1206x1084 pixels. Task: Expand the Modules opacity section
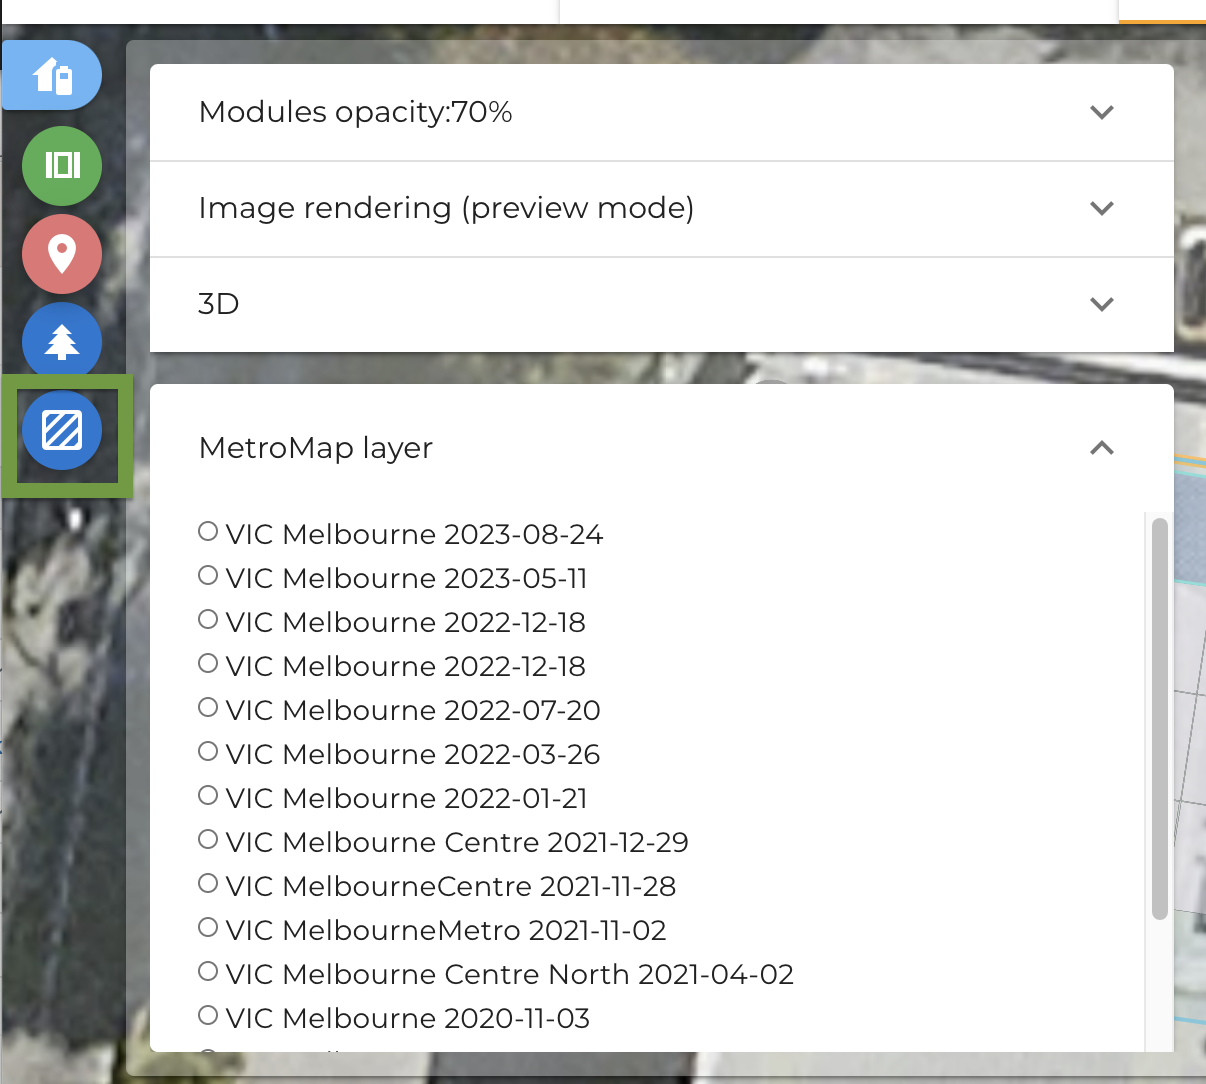662,112
